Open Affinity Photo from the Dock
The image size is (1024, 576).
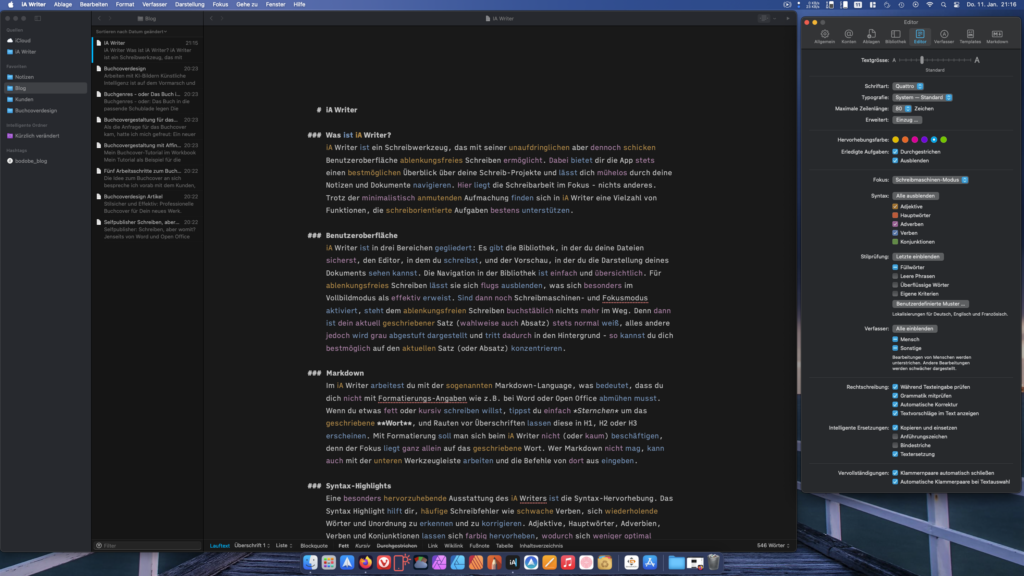click(439, 562)
